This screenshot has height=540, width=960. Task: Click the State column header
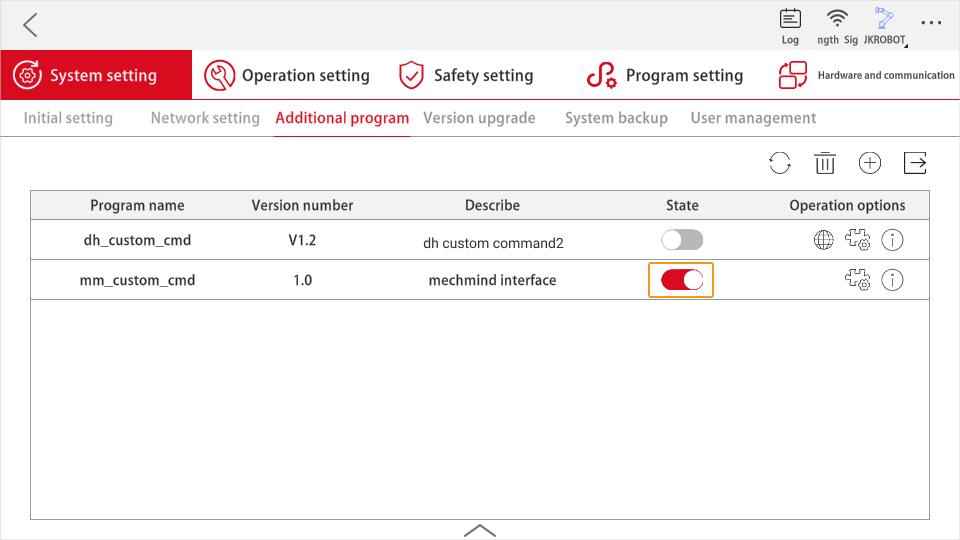pyautogui.click(x=682, y=205)
